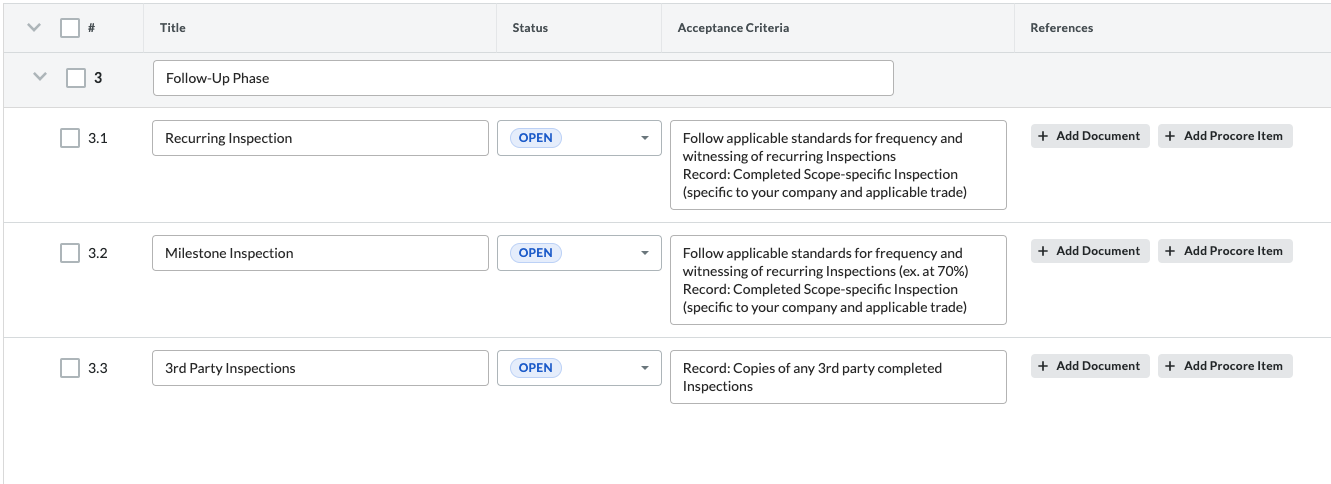Mark the checkbox for item 3.3

point(70,369)
